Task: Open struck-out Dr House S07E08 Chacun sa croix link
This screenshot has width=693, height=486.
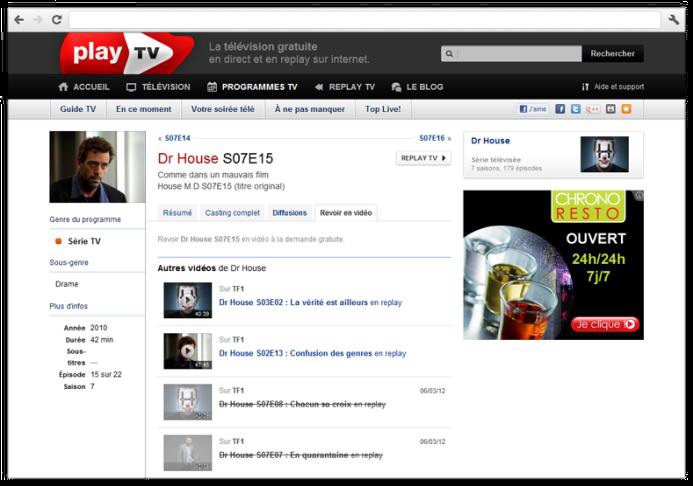Action: (302, 404)
